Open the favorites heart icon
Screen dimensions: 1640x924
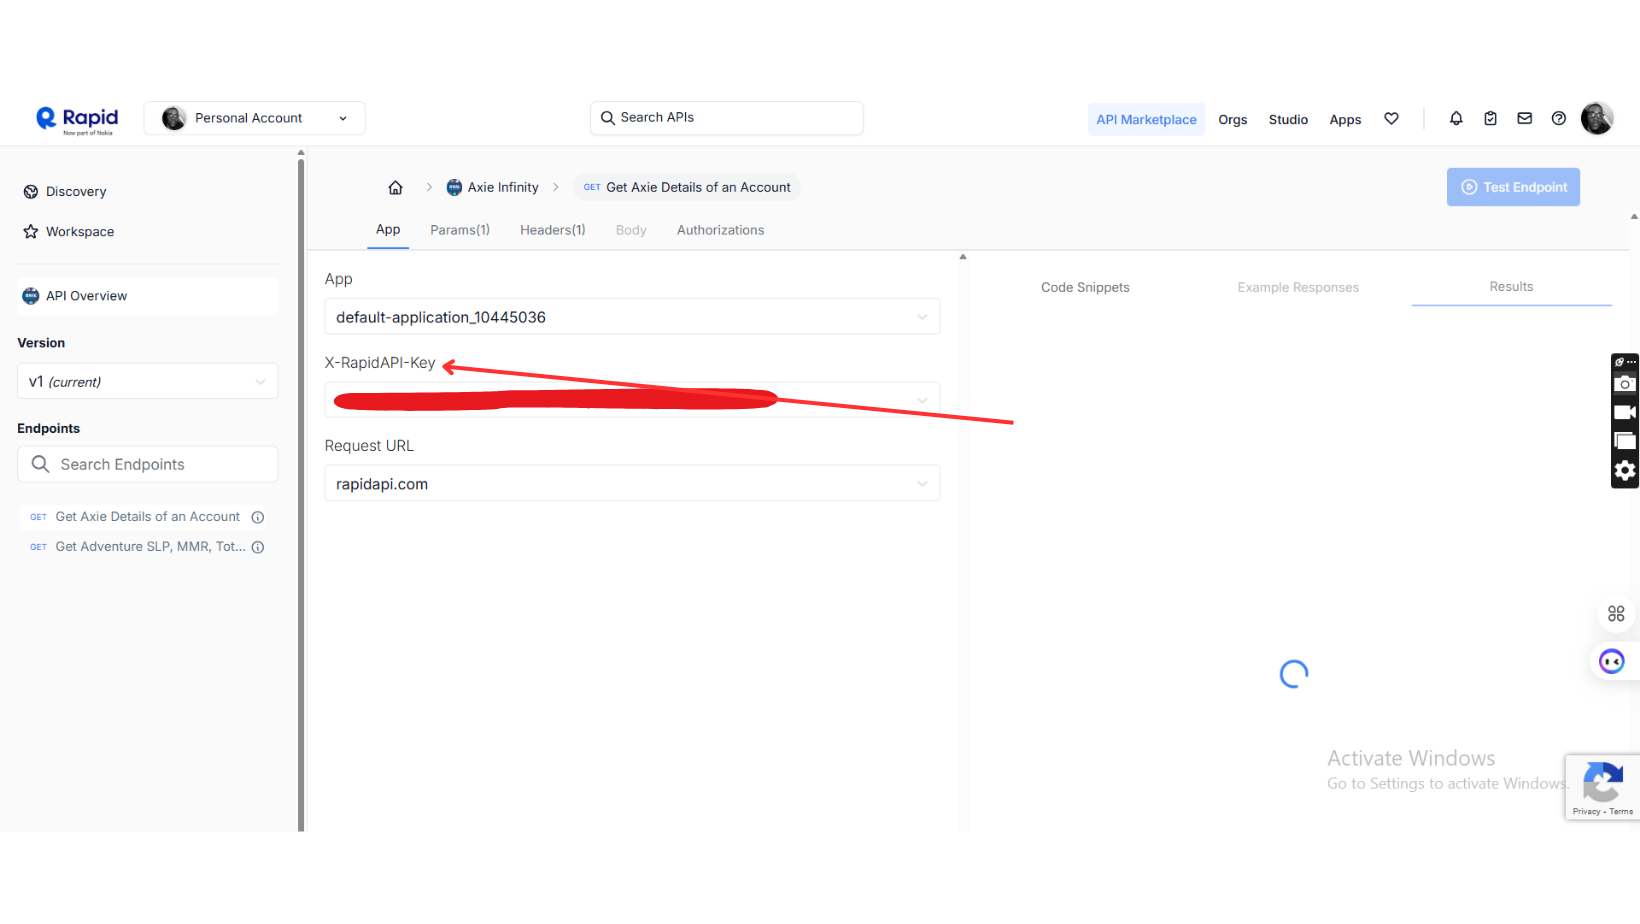pos(1391,118)
